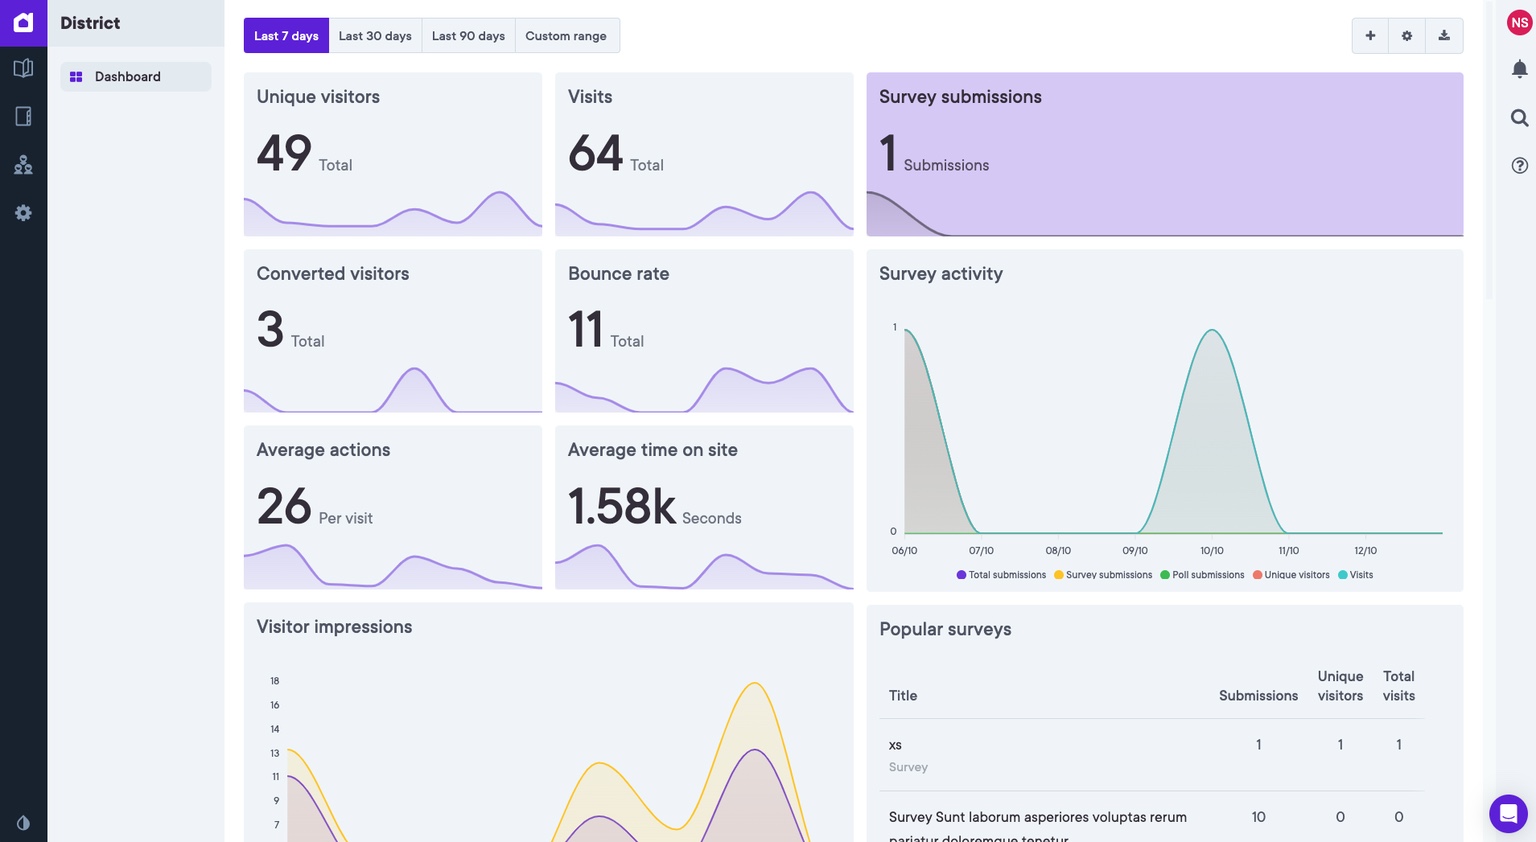Select Dashboard in the District menu
Screen dimensions: 1536x842
[x=127, y=77]
